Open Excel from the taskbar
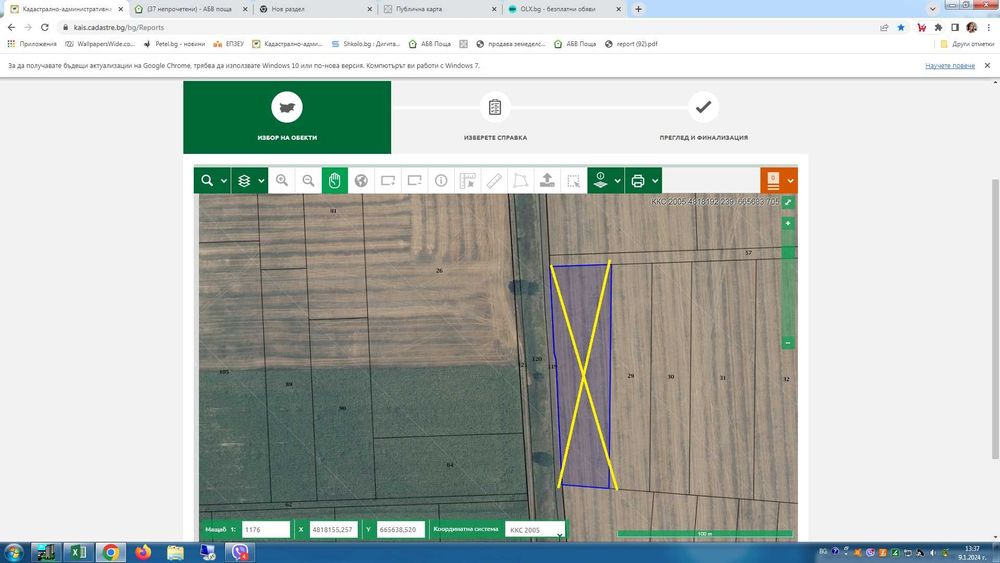This screenshot has width=1000, height=563. (78, 552)
